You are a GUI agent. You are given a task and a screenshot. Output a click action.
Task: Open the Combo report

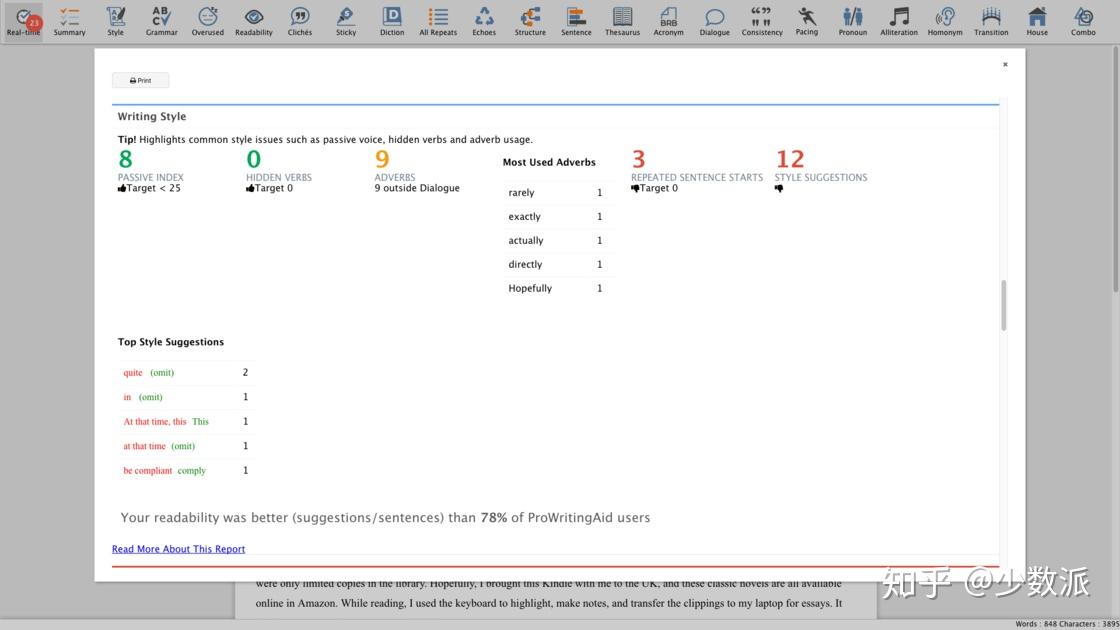pos(1083,21)
